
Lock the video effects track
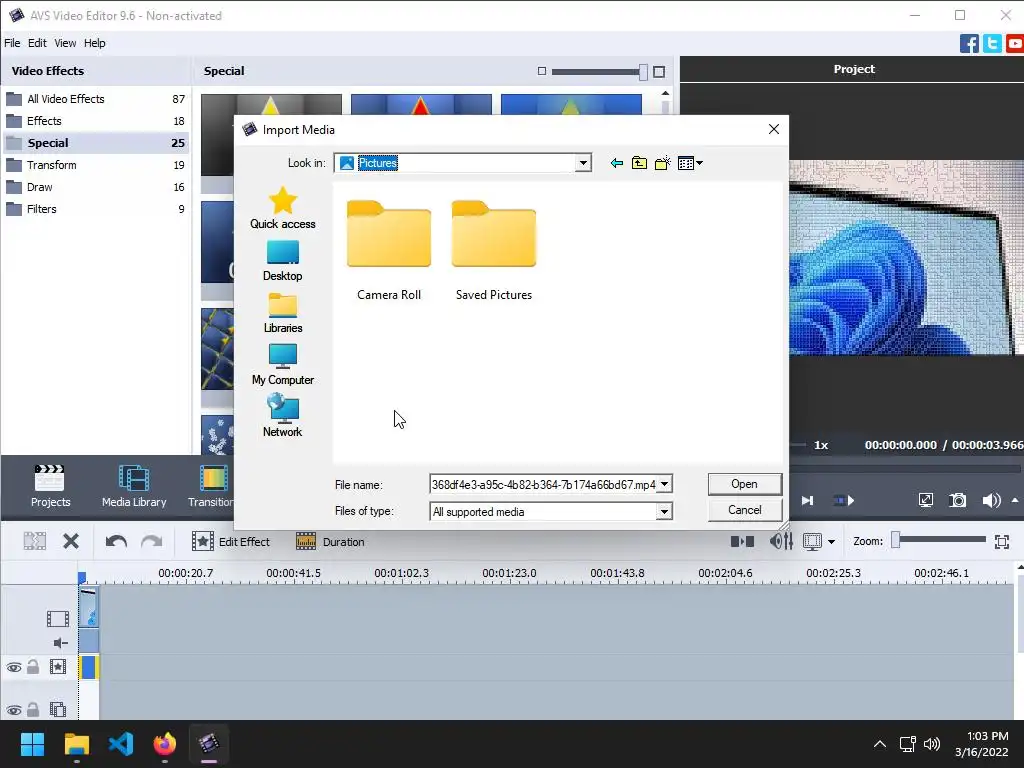[33, 667]
